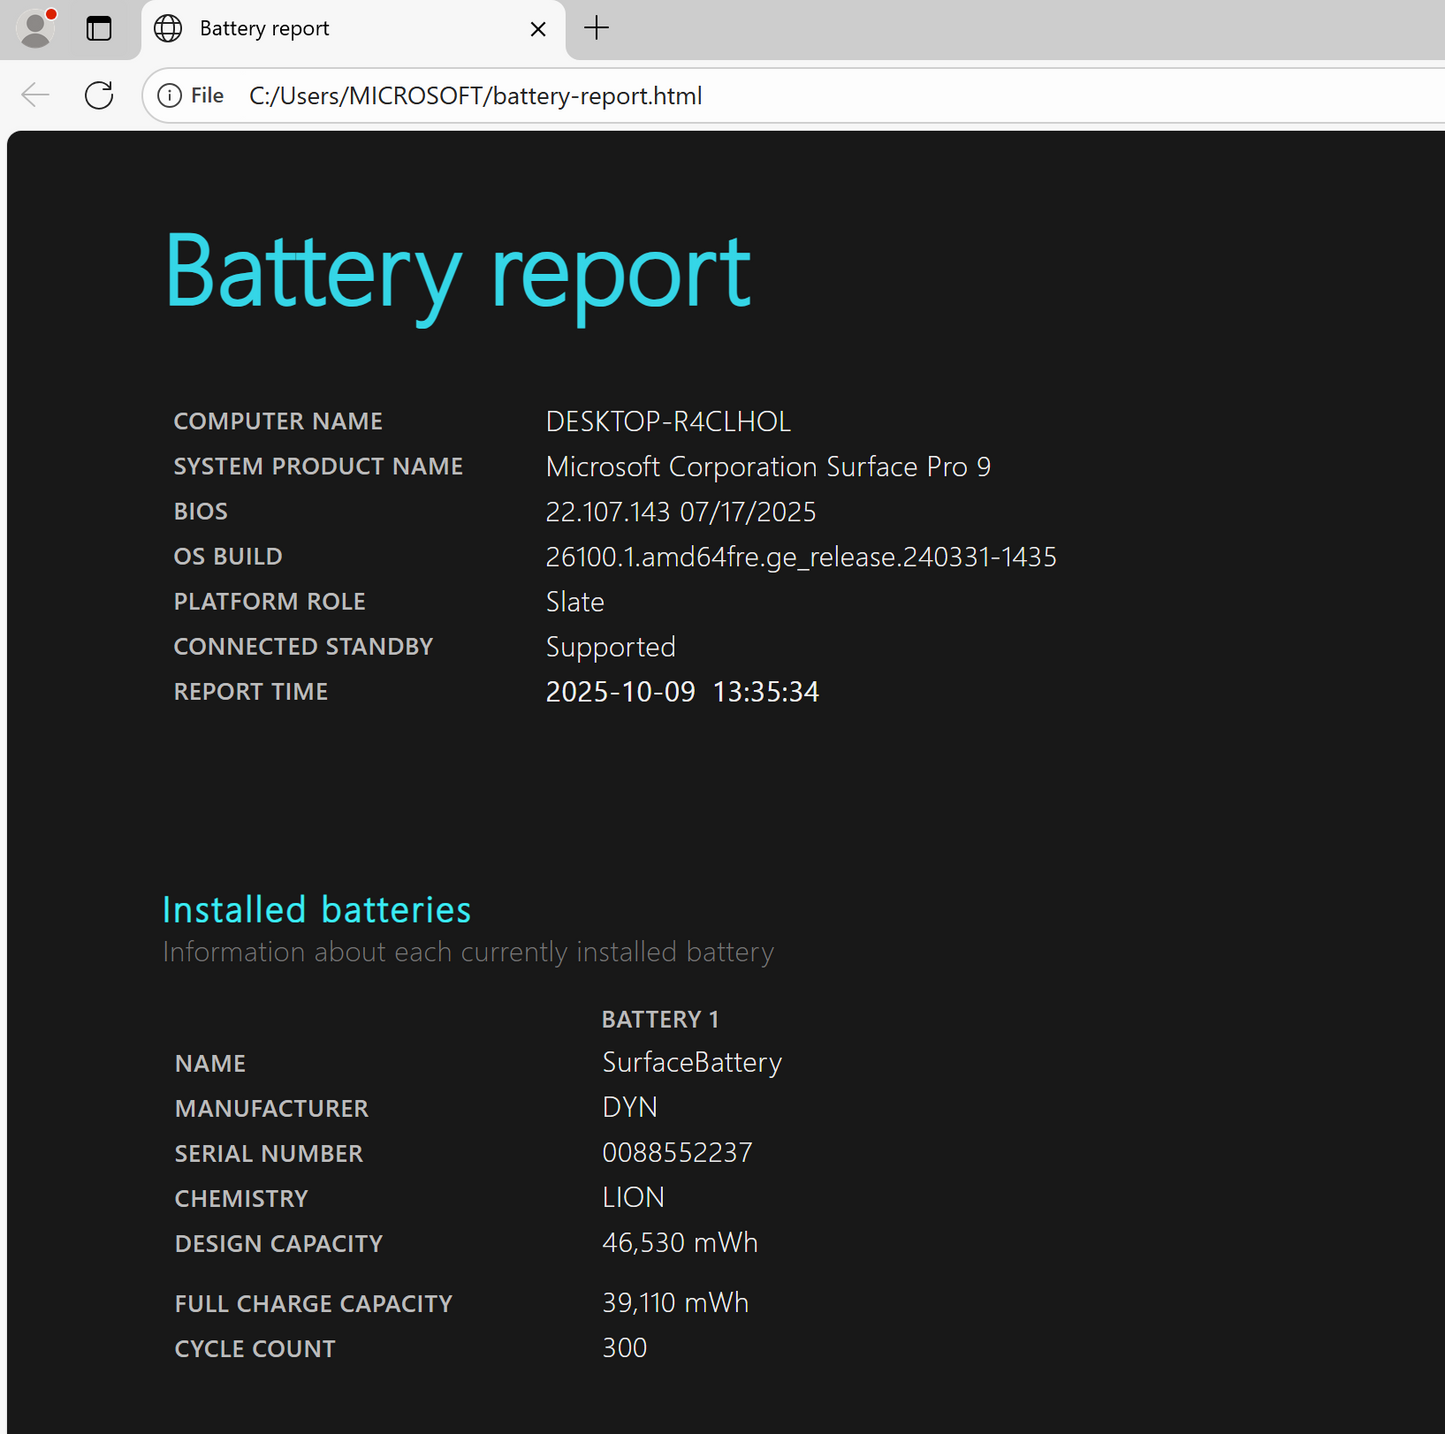Refresh the battery report page
The image size is (1445, 1434).
click(x=99, y=96)
